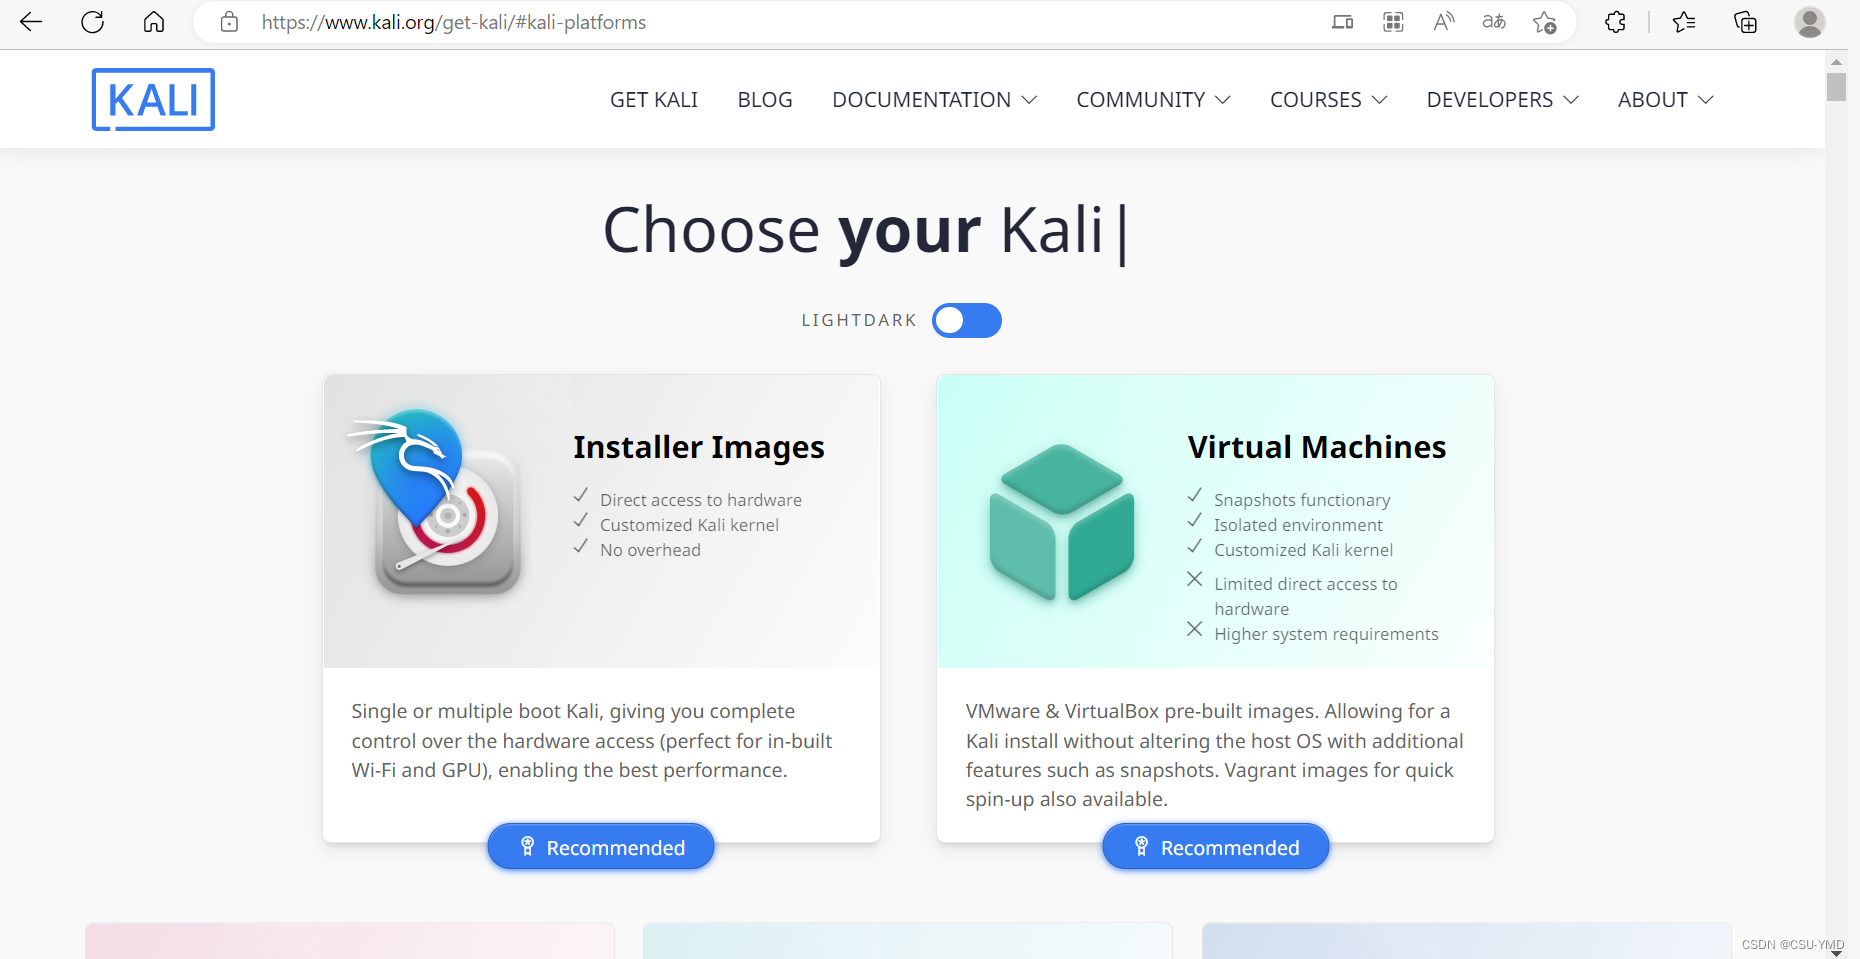The height and width of the screenshot is (959, 1860).
Task: Activate the Read Aloud icon
Action: [x=1444, y=22]
